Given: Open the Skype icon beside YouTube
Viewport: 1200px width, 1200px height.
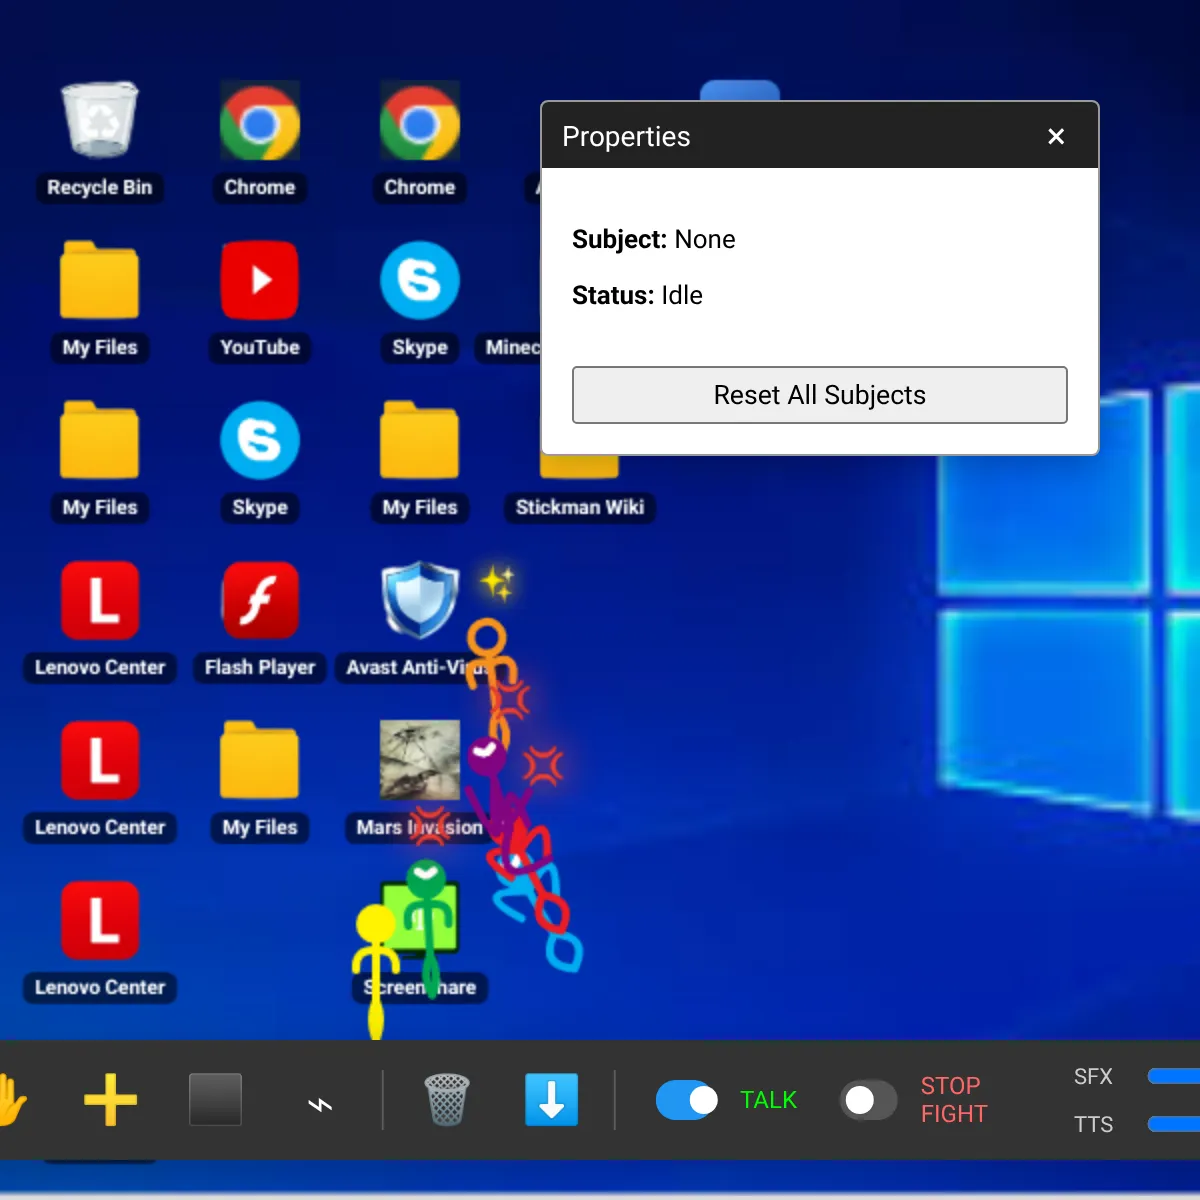Looking at the screenshot, I should (x=420, y=280).
